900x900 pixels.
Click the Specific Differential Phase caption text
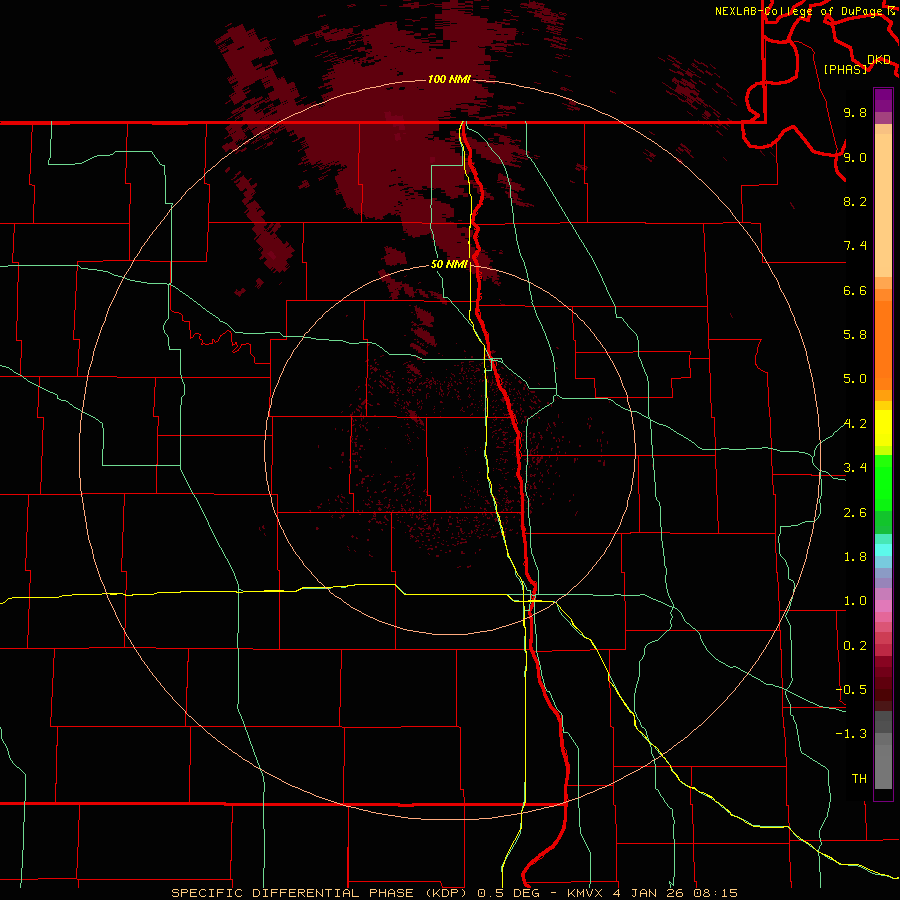[x=455, y=893]
